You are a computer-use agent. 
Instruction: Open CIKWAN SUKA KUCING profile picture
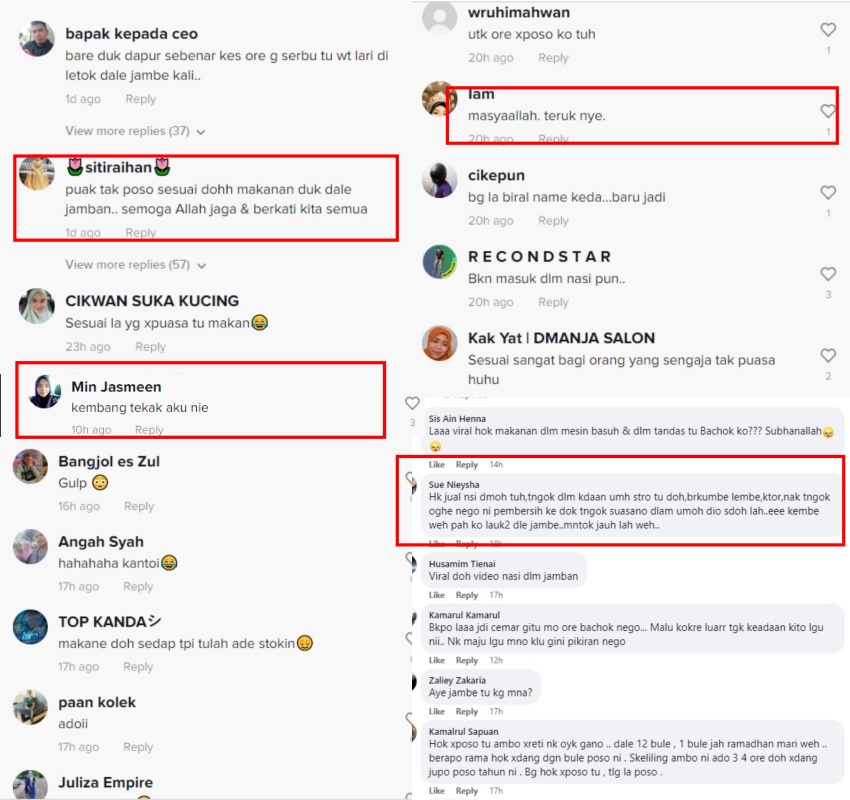[37, 306]
